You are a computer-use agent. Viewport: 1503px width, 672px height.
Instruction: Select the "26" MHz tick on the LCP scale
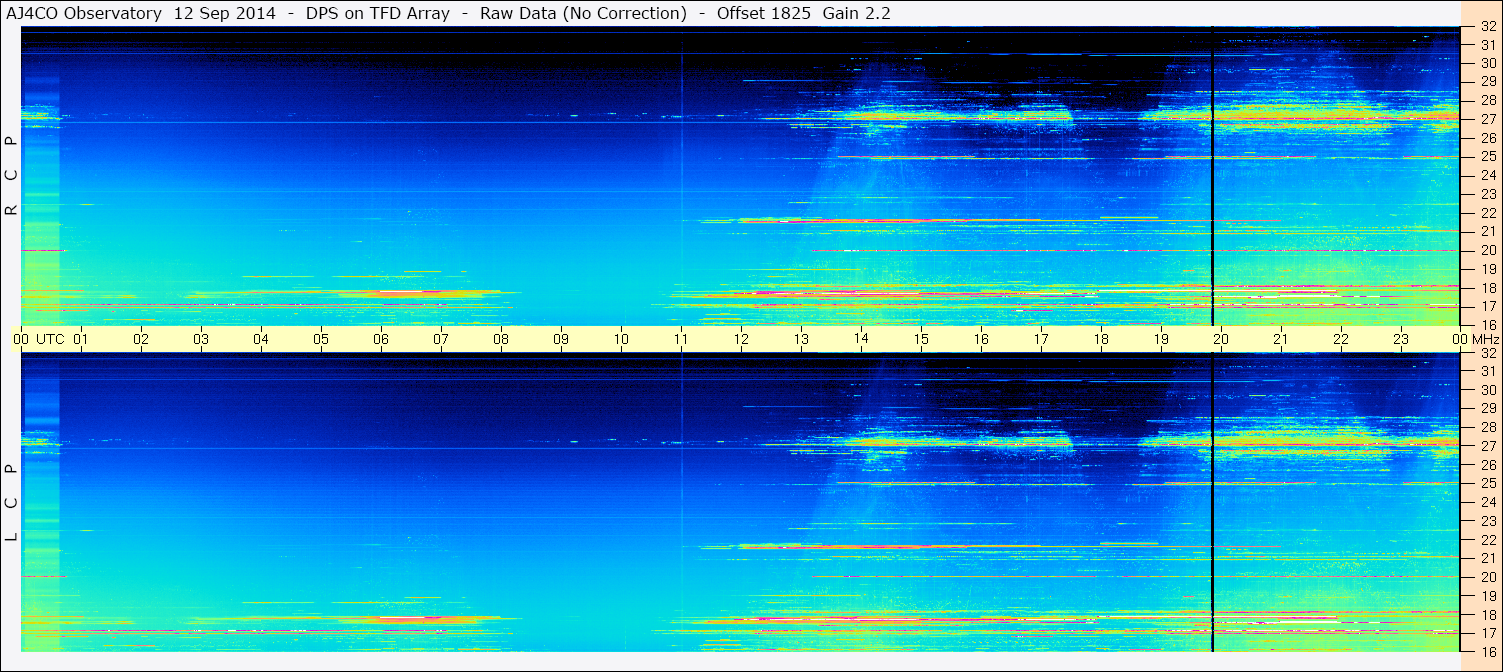1488,465
